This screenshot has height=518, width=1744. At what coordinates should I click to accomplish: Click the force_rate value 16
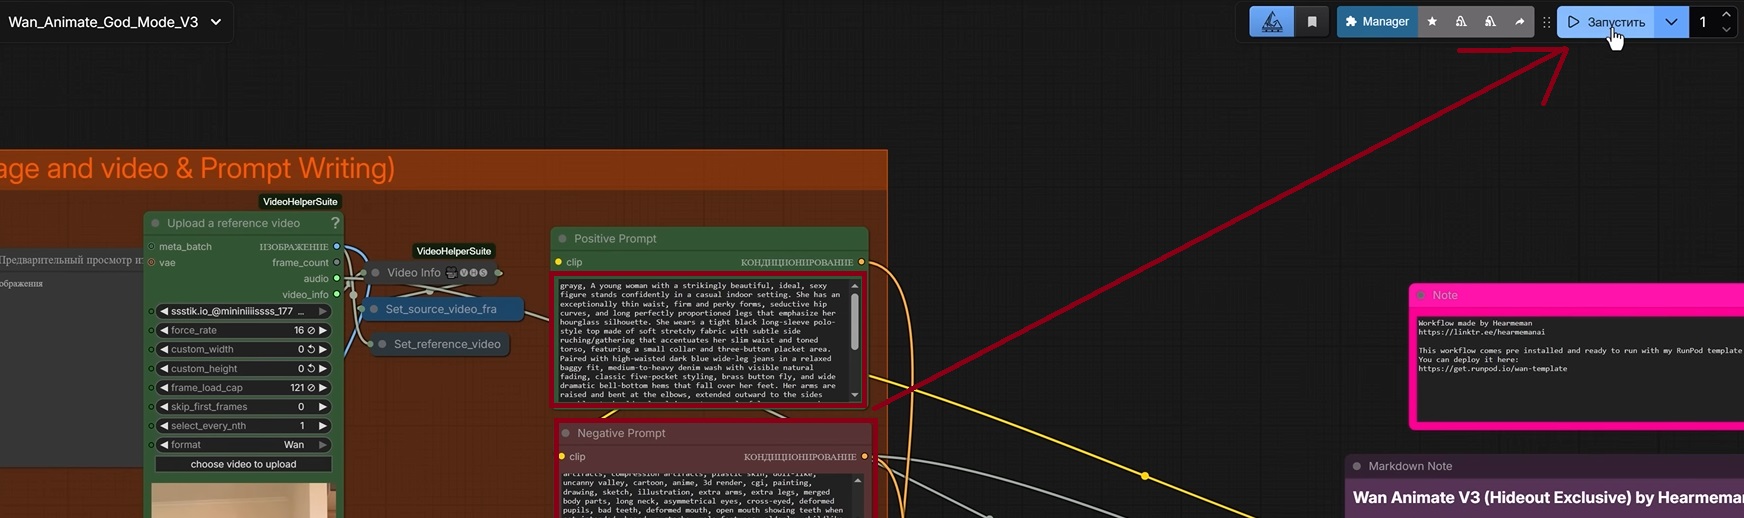coord(299,330)
